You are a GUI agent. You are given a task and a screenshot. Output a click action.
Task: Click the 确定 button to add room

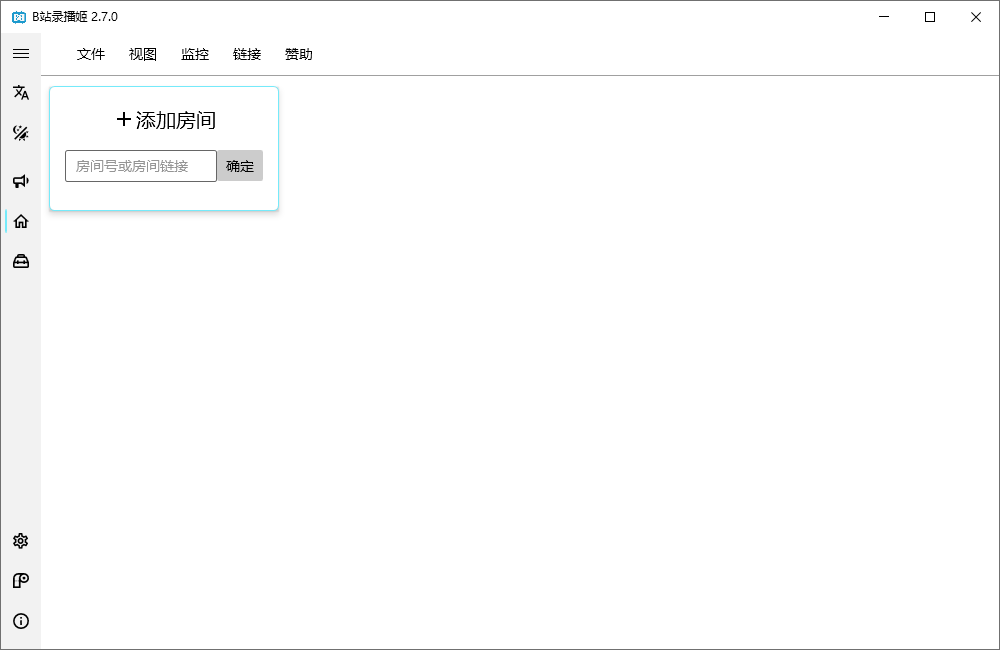[x=240, y=166]
